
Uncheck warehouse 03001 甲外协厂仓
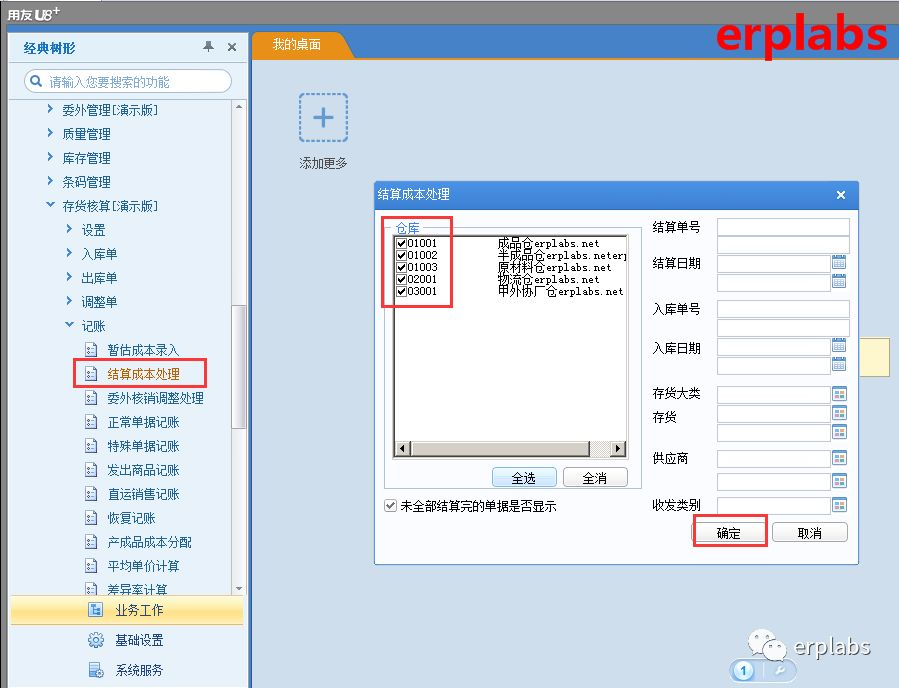(401, 291)
